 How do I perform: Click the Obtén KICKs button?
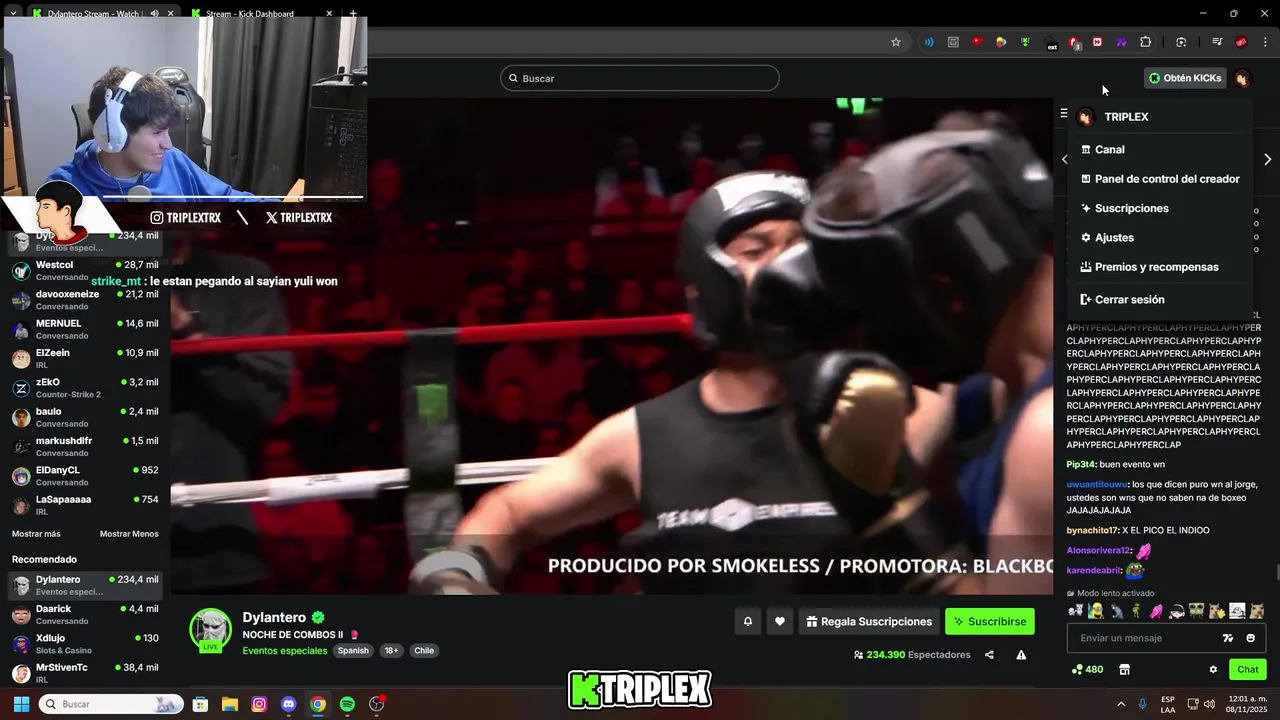coord(1185,78)
